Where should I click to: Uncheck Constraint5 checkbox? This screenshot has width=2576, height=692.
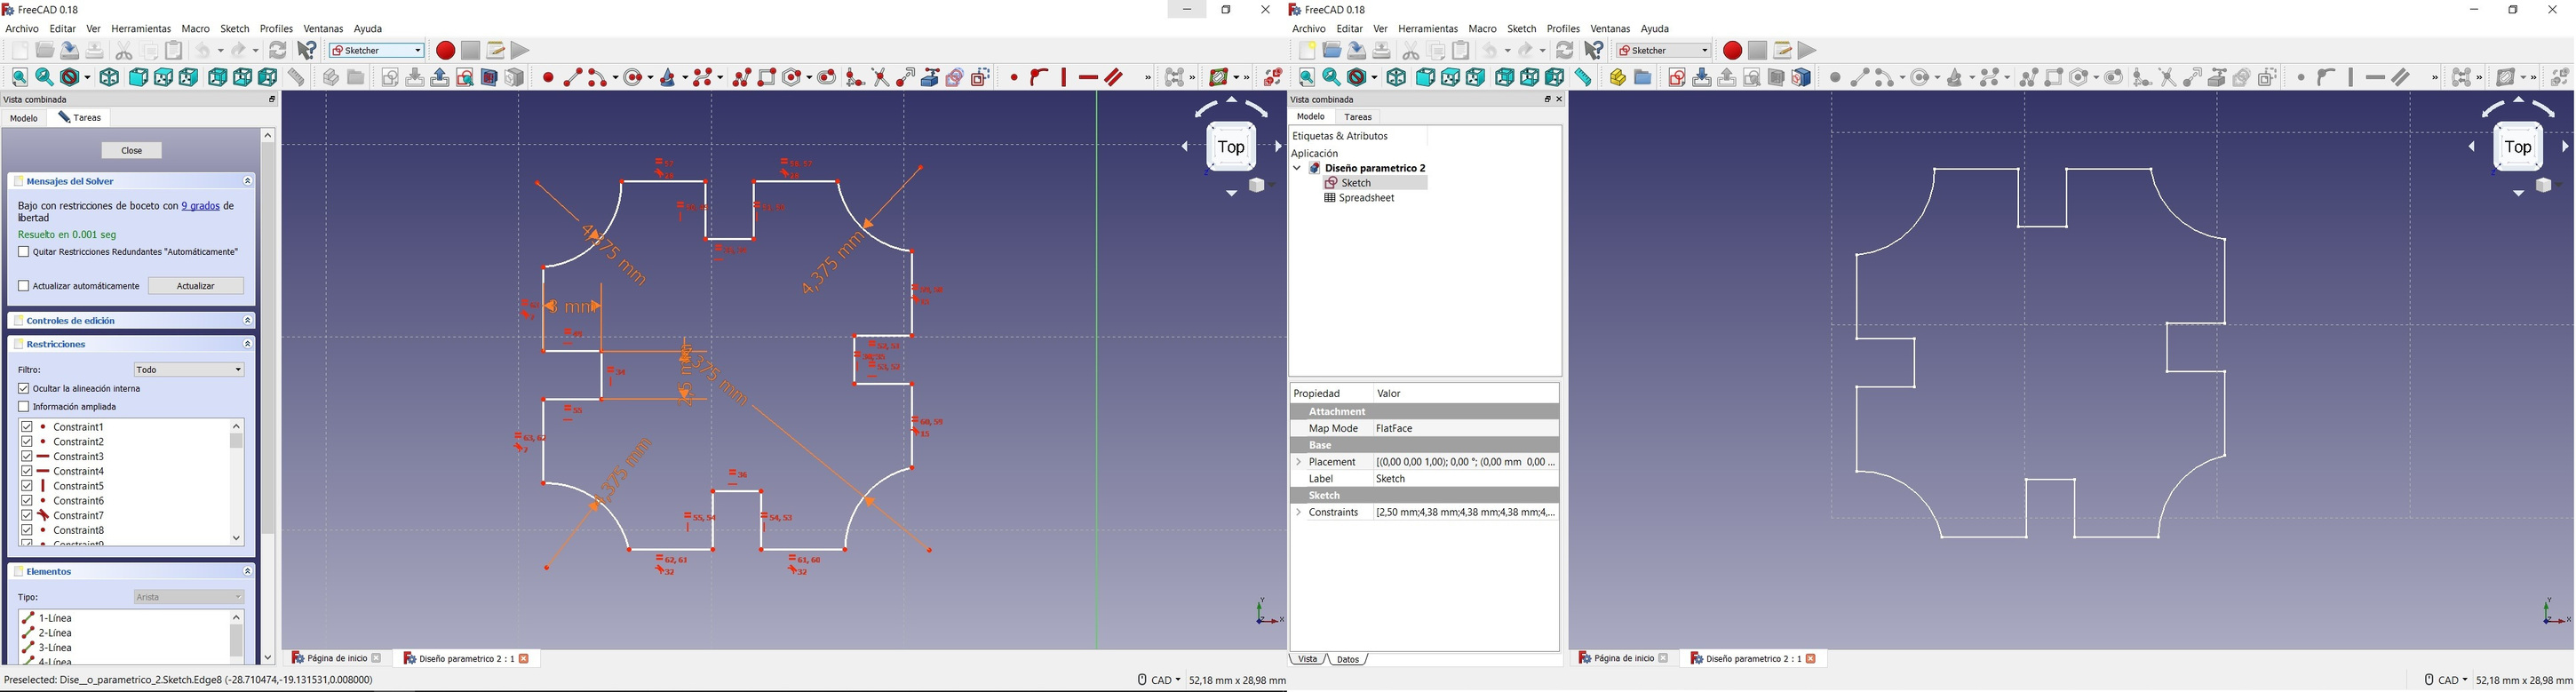pos(27,486)
